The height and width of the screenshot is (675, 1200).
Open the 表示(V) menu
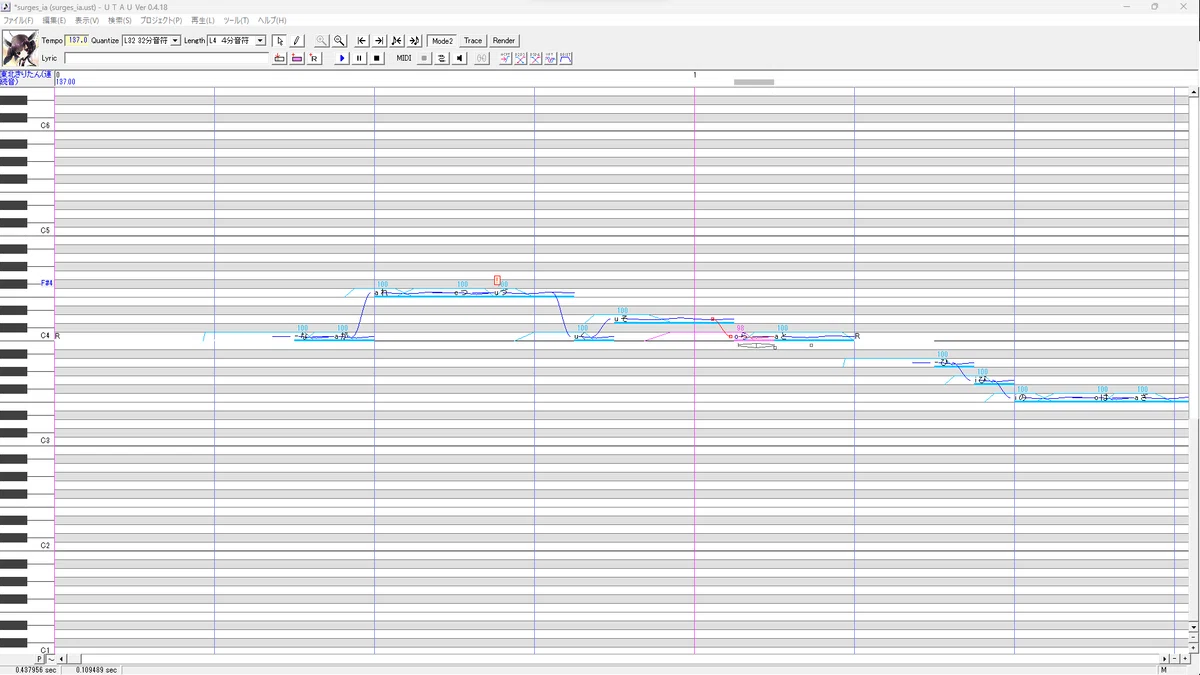click(87, 21)
